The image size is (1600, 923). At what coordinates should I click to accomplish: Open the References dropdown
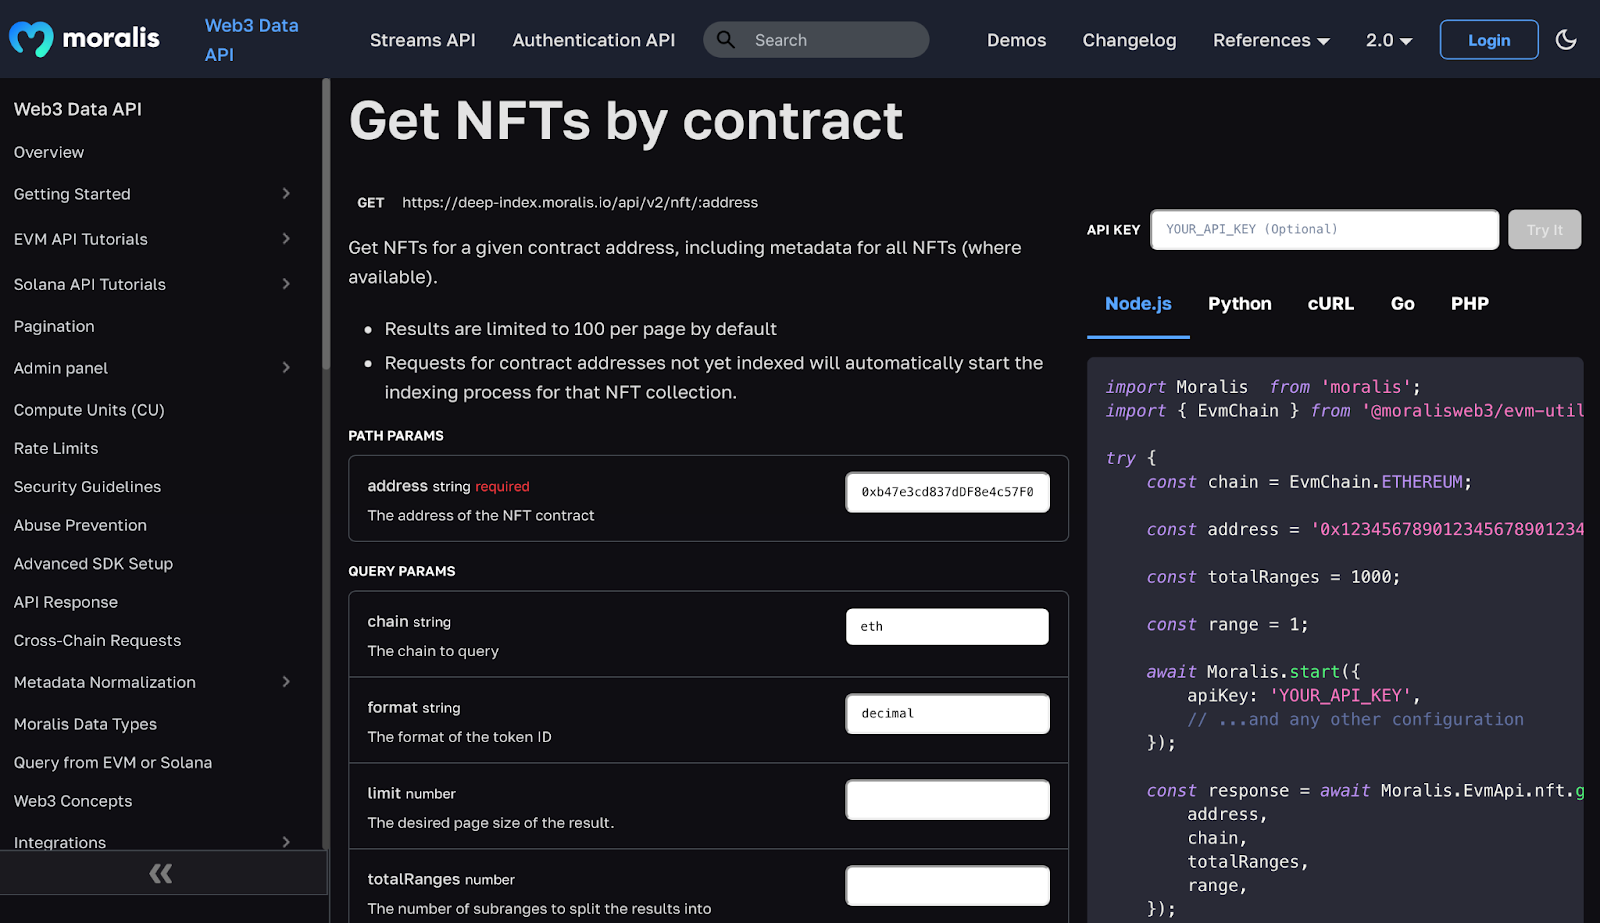tap(1270, 40)
